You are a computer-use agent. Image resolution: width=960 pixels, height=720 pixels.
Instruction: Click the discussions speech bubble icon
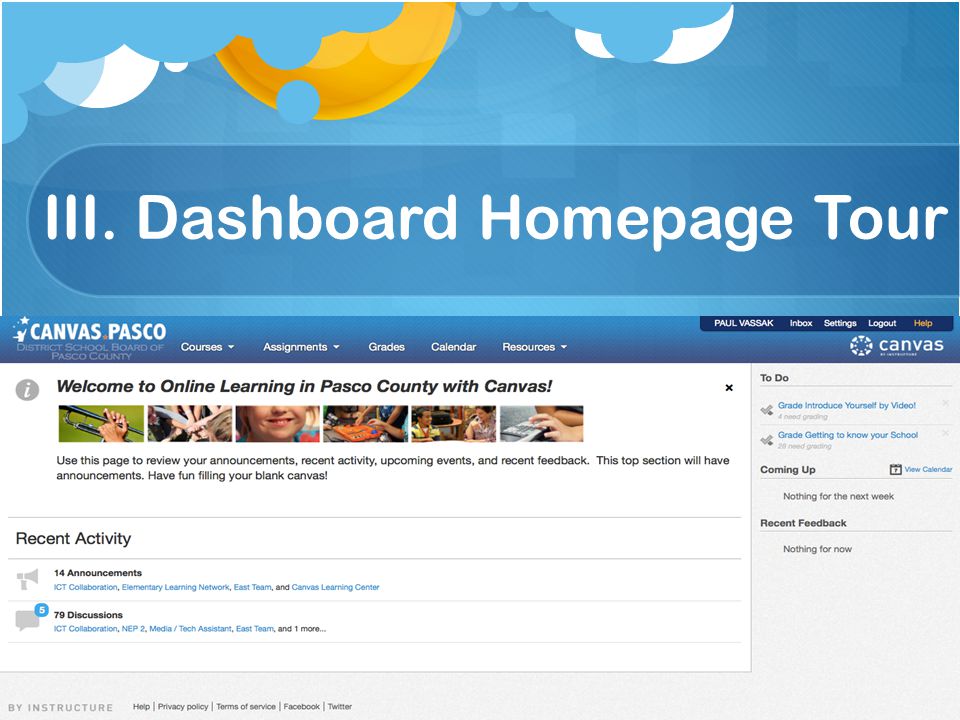(27, 621)
